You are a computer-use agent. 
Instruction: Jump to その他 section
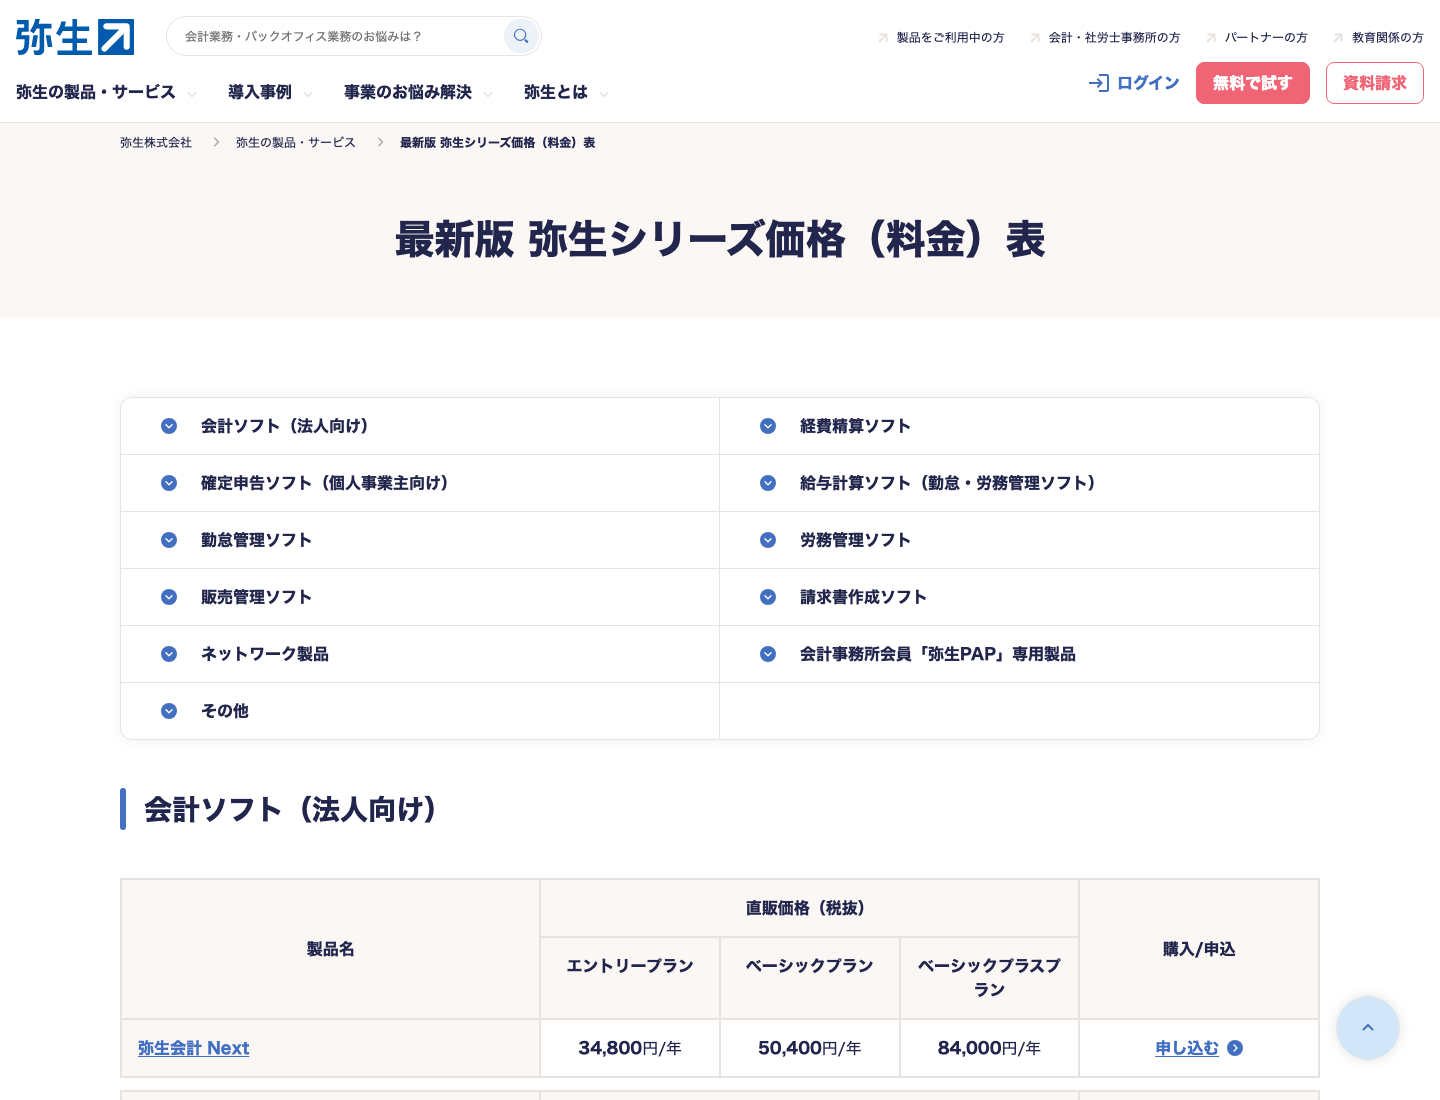click(x=420, y=711)
